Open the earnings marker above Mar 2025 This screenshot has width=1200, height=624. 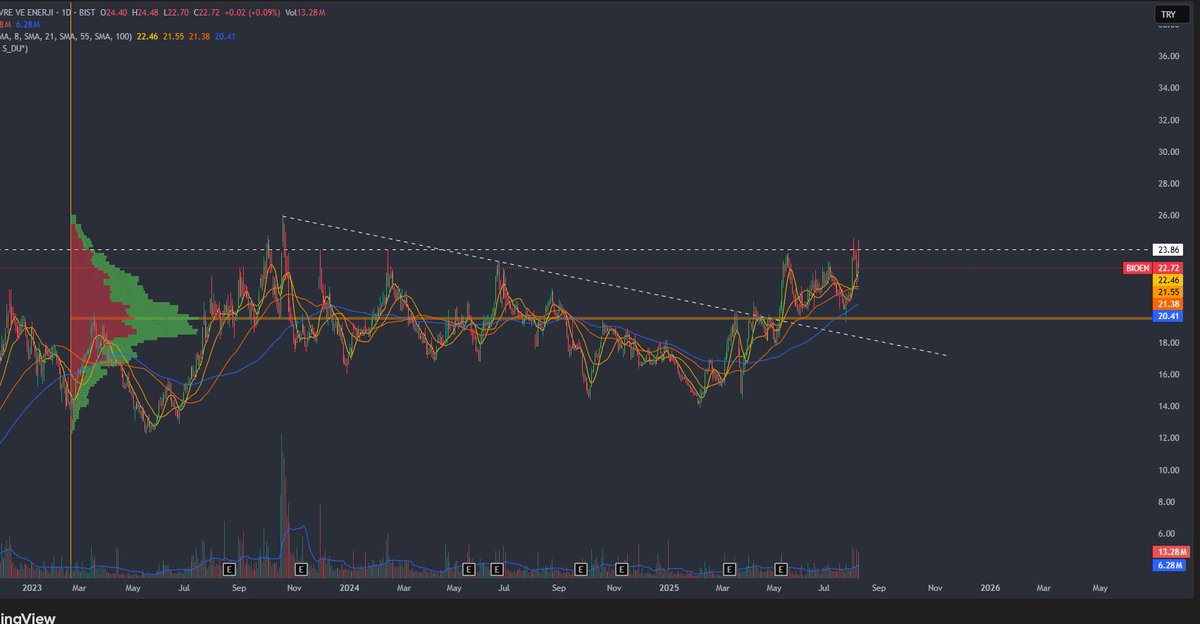(729, 568)
